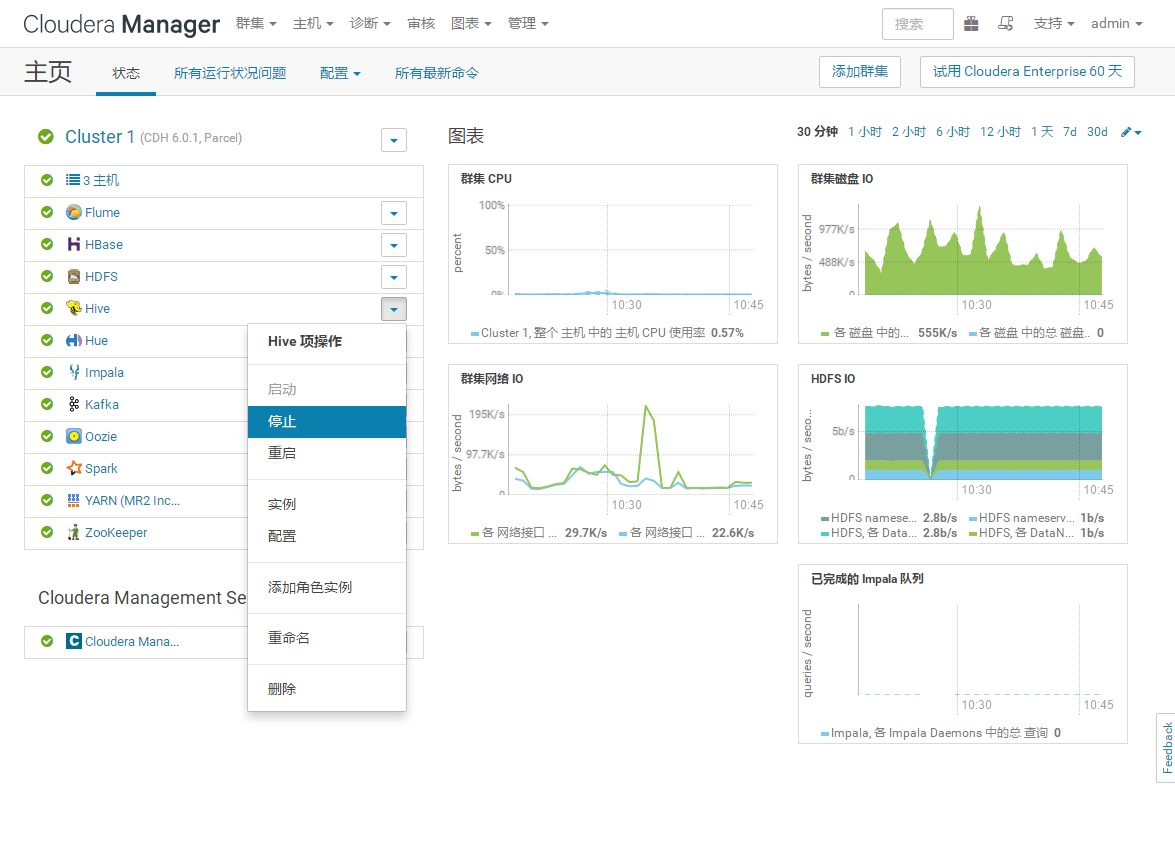Viewport: 1175px width, 860px height.
Task: Open the HBase actions dropdown arrow
Action: click(x=394, y=245)
